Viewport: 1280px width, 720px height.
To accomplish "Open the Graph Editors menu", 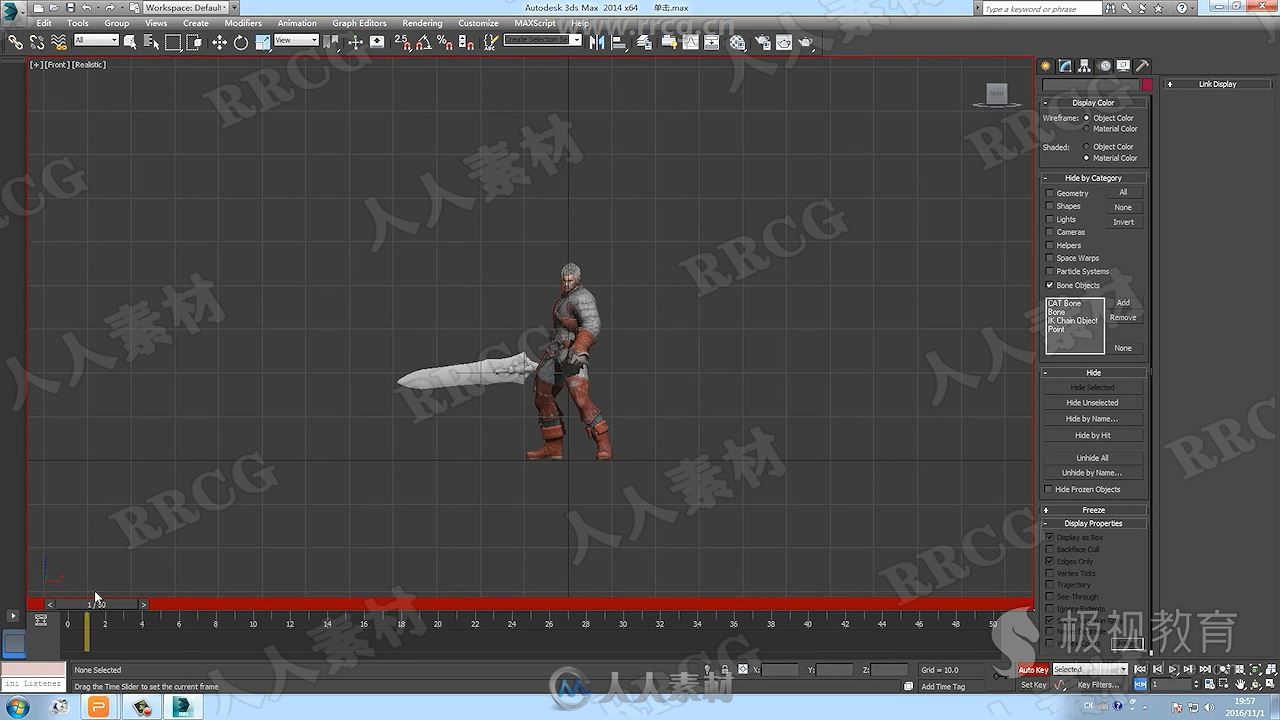I will 359,23.
